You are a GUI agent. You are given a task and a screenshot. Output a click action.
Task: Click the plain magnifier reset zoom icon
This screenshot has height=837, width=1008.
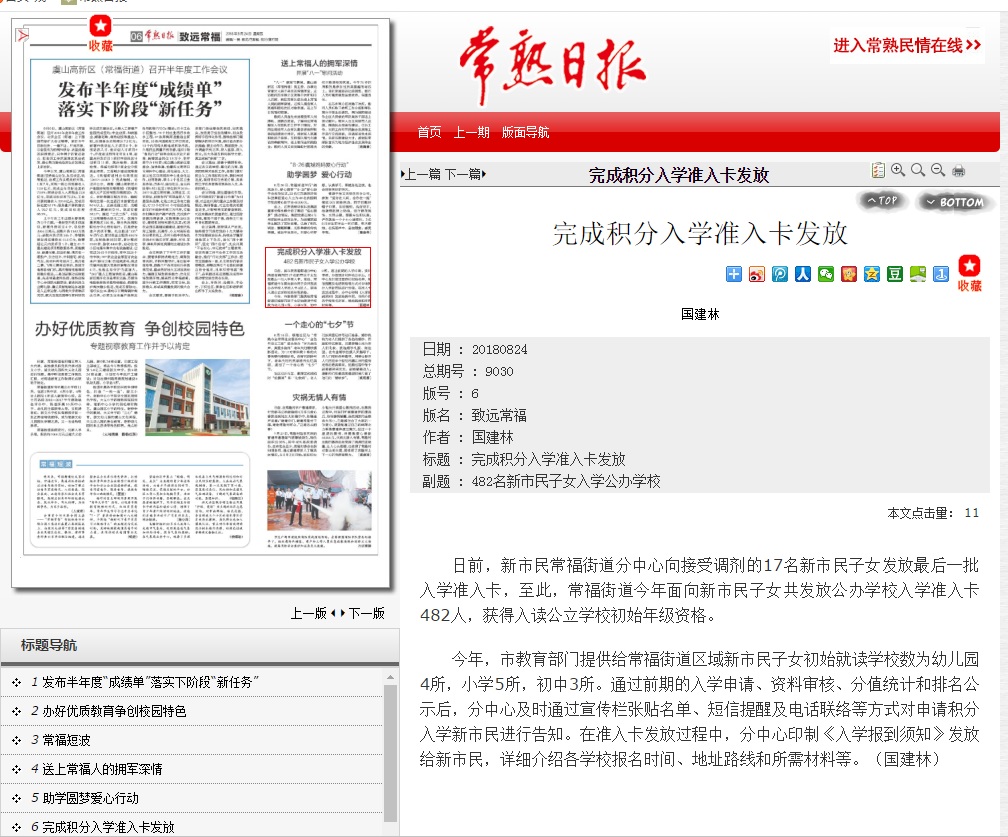tap(918, 170)
